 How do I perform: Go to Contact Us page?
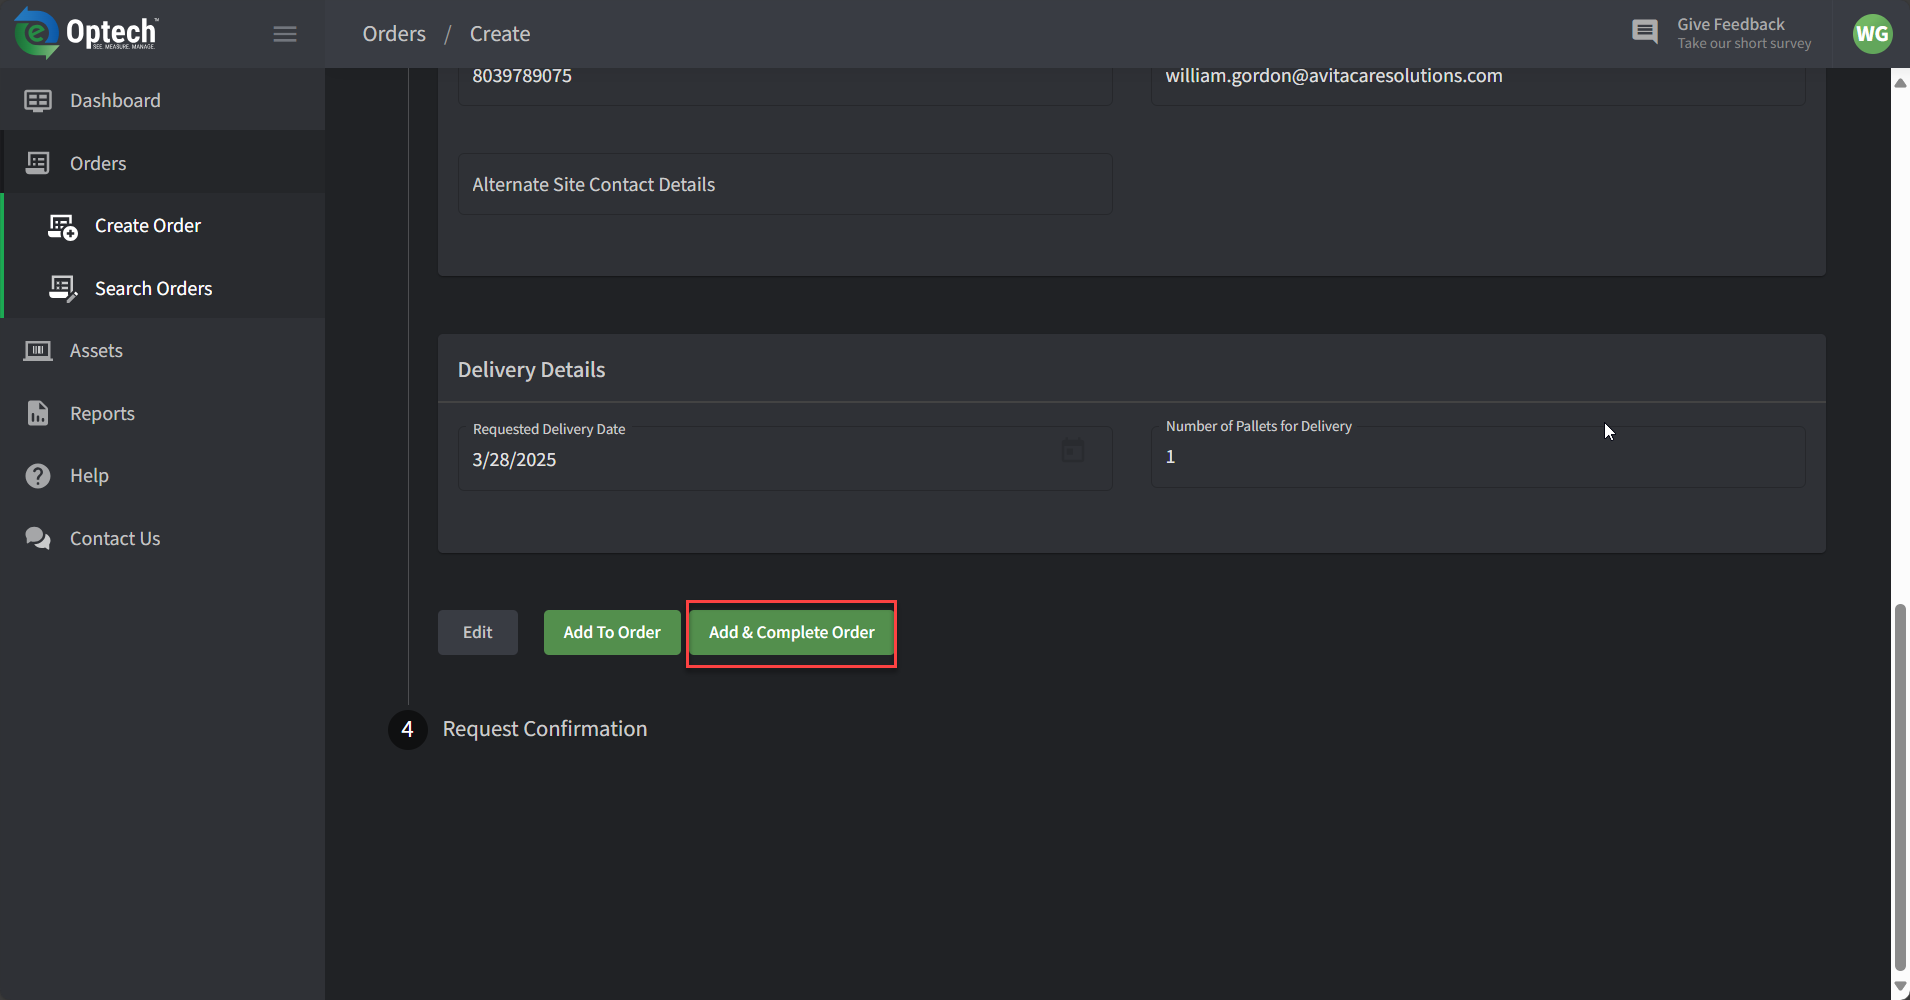coord(114,539)
